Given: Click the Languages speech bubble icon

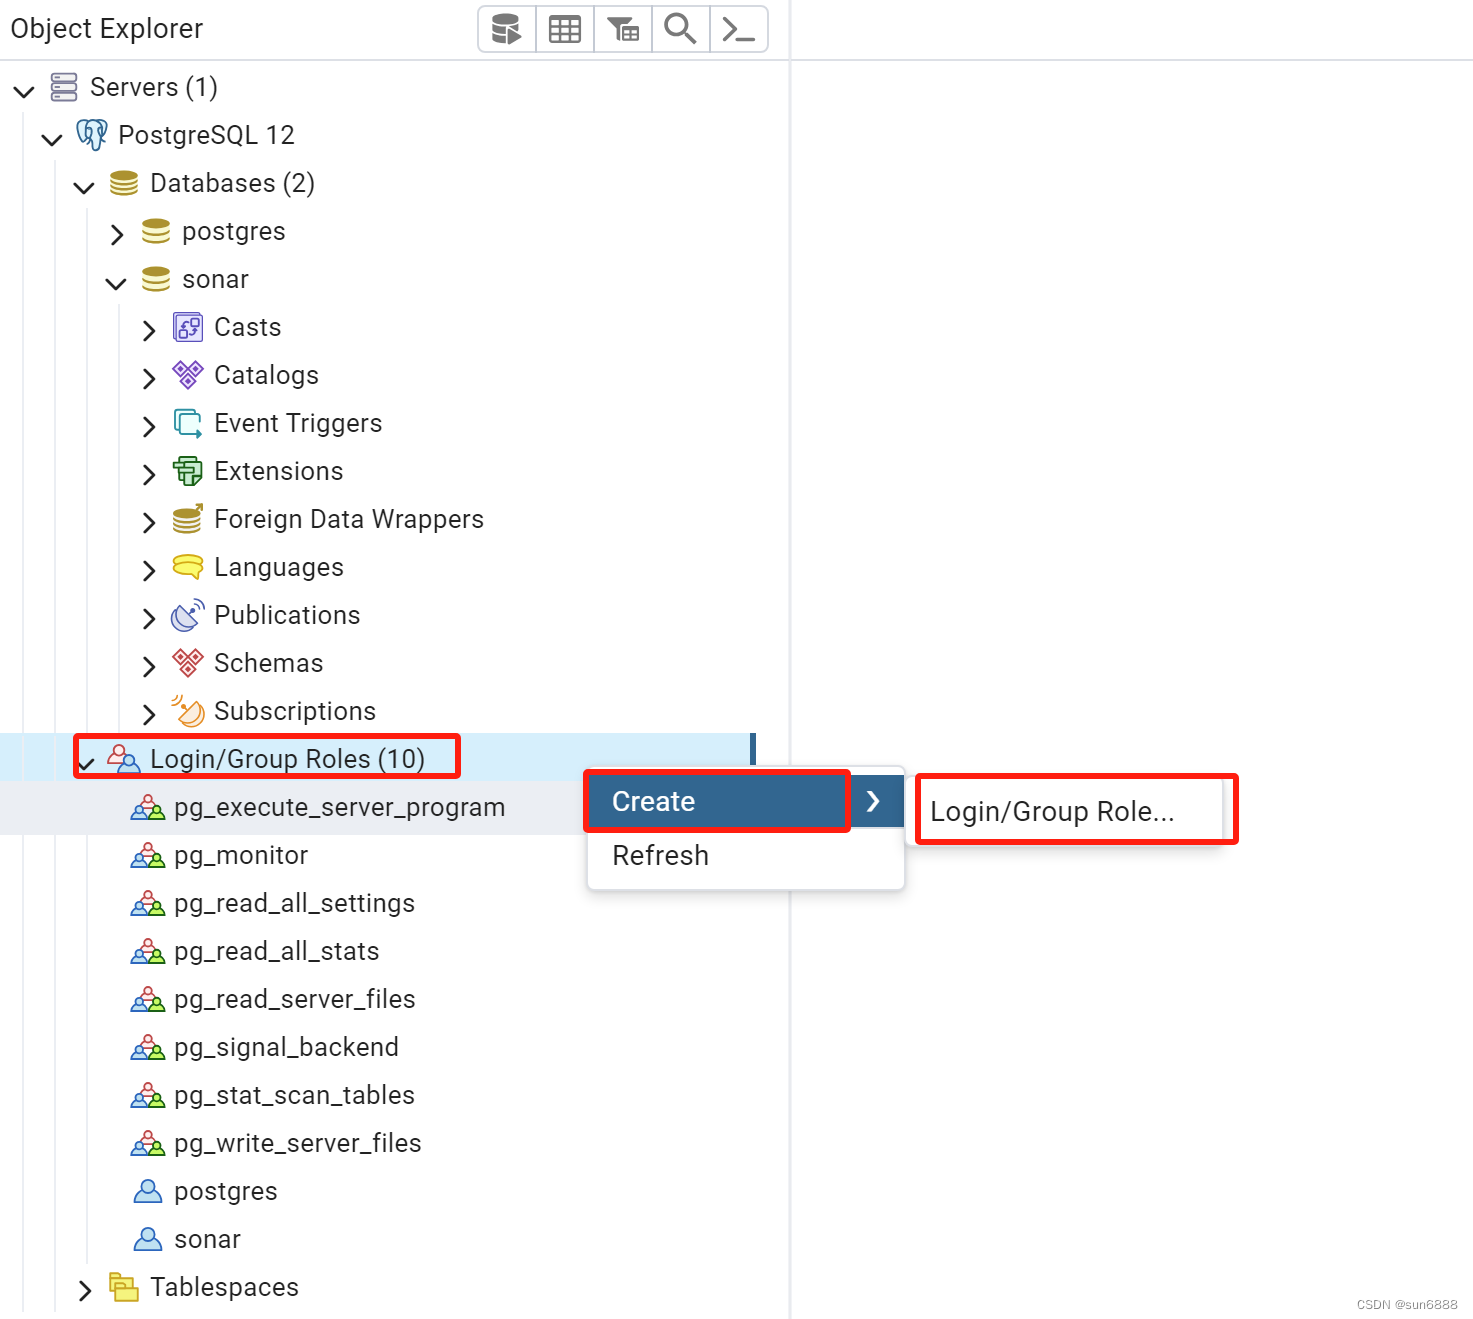Looking at the screenshot, I should (x=188, y=567).
